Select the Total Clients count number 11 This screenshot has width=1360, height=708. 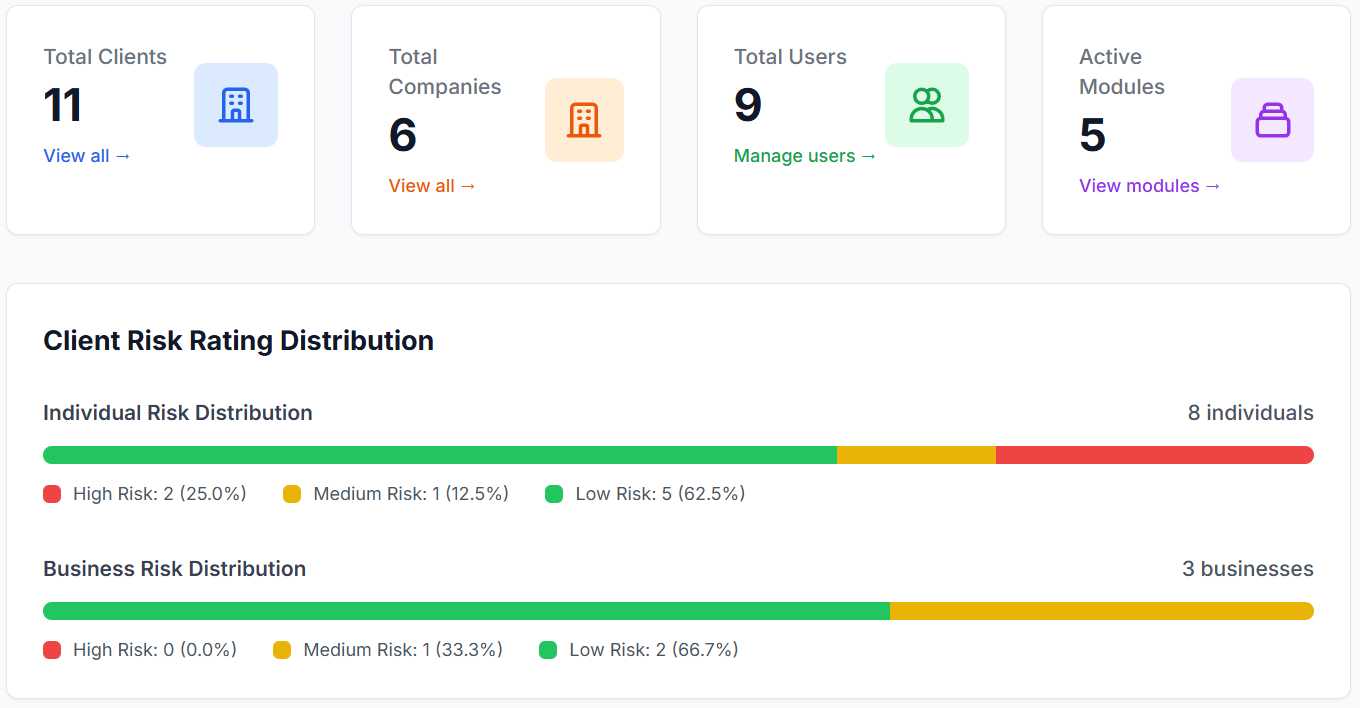point(62,105)
